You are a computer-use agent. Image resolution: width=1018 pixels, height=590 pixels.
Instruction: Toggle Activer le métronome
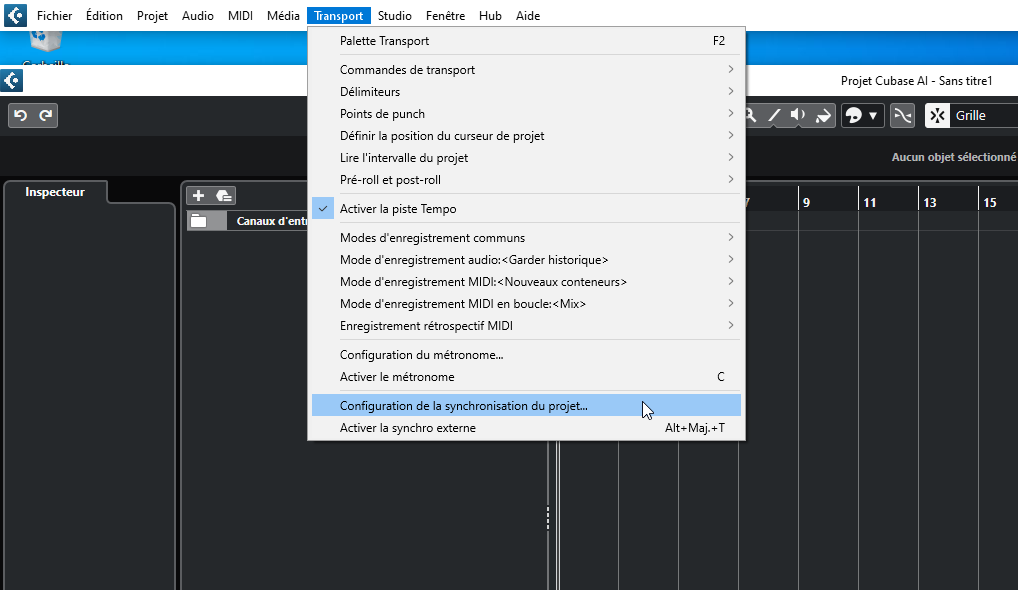tap(397, 377)
